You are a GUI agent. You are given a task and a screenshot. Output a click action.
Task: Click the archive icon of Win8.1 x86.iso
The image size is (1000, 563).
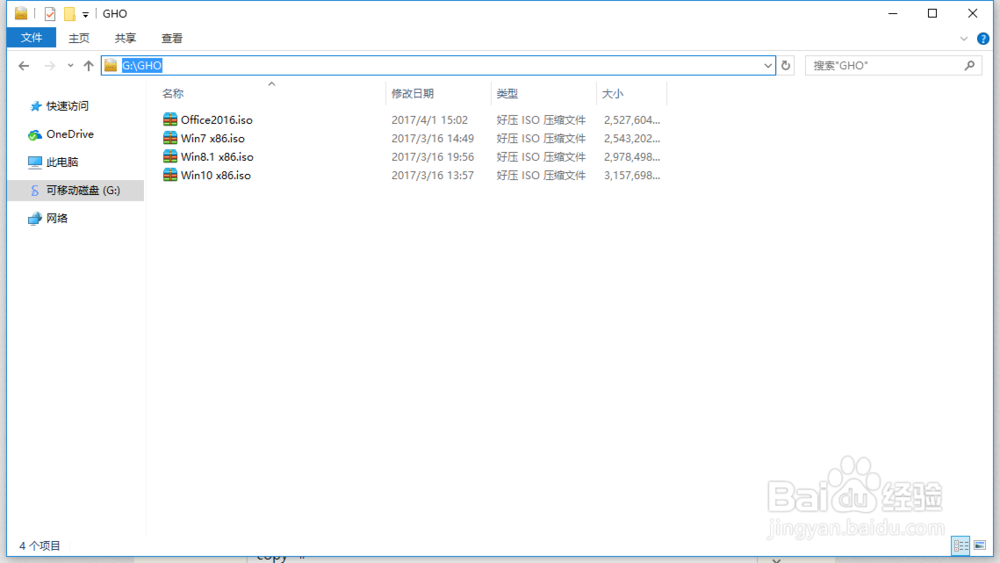[170, 156]
